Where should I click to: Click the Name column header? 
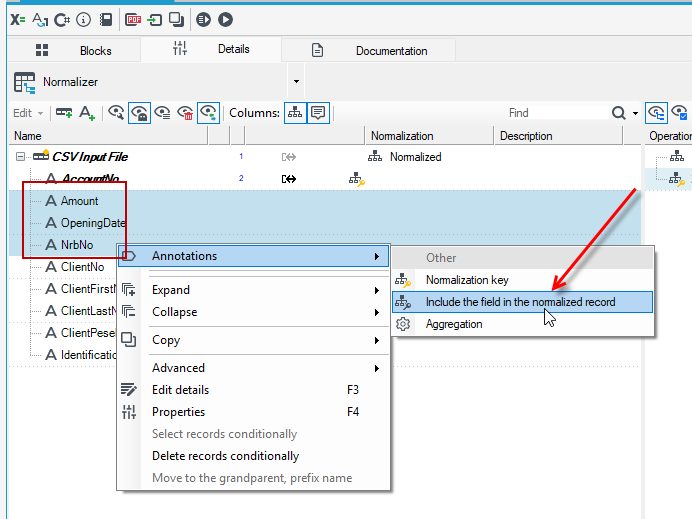[108, 136]
